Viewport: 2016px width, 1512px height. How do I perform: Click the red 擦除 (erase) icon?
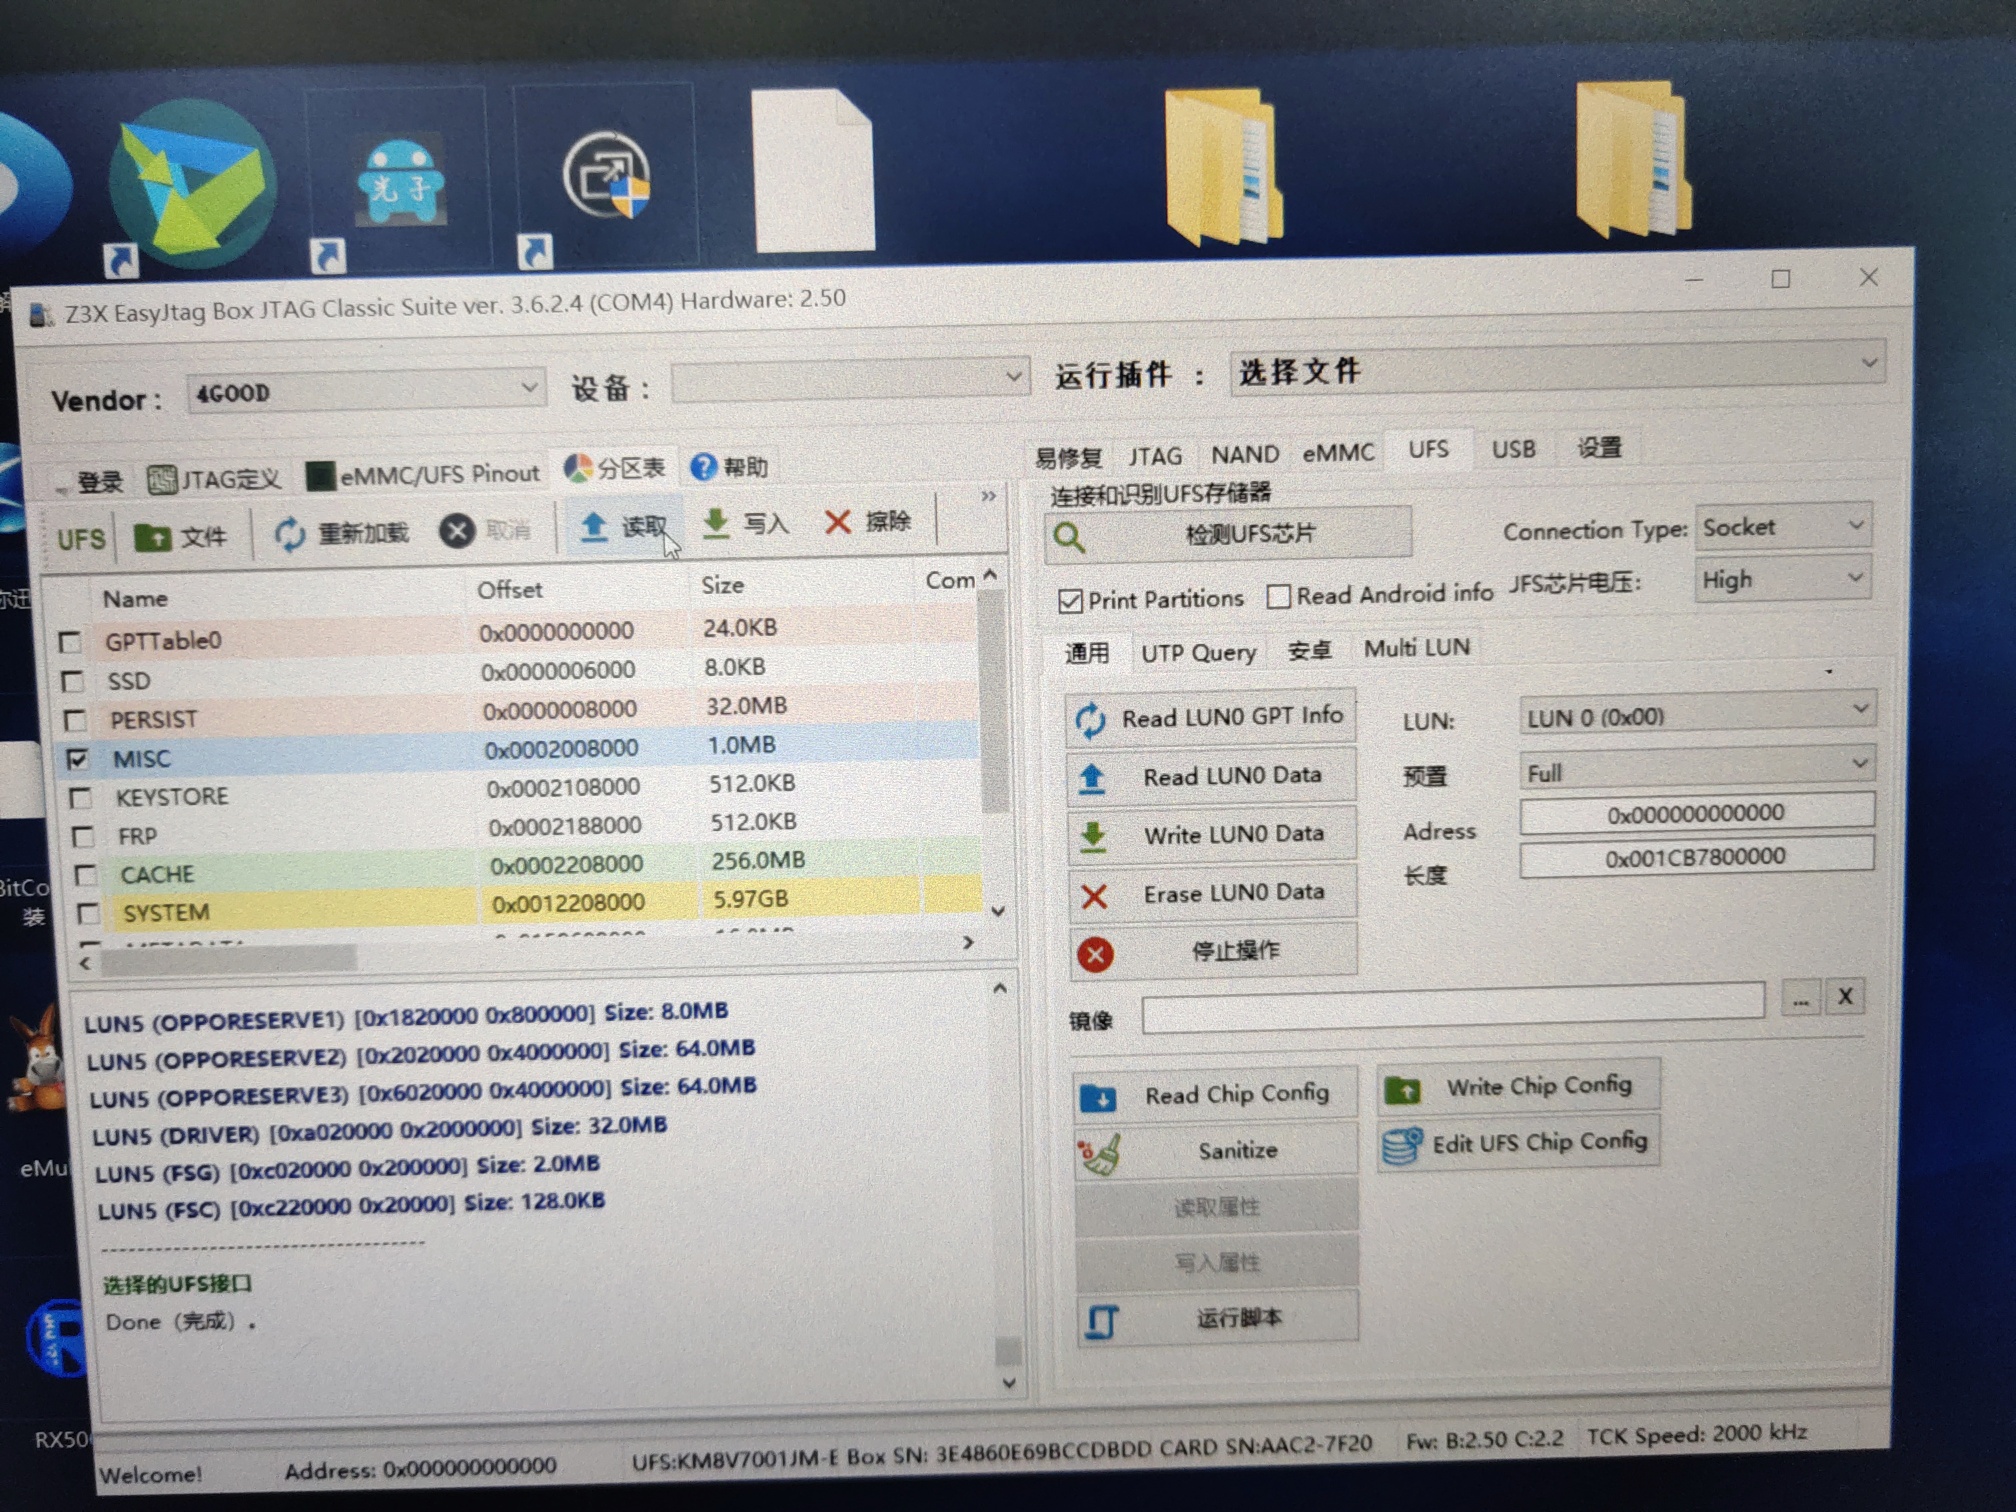838,521
